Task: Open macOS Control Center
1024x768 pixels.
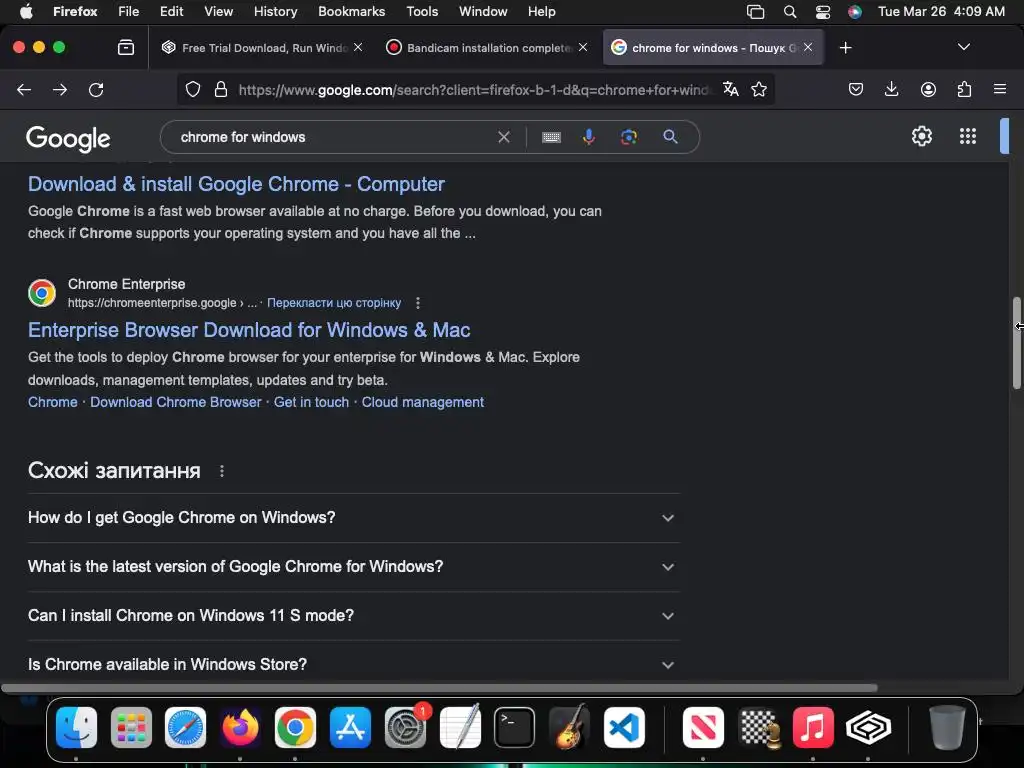Action: point(823,12)
